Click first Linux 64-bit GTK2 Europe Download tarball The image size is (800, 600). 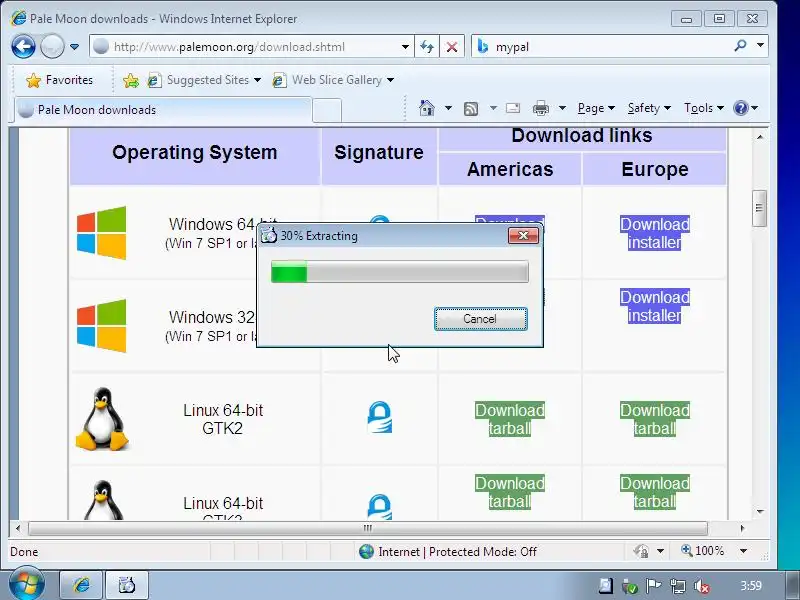[655, 419]
